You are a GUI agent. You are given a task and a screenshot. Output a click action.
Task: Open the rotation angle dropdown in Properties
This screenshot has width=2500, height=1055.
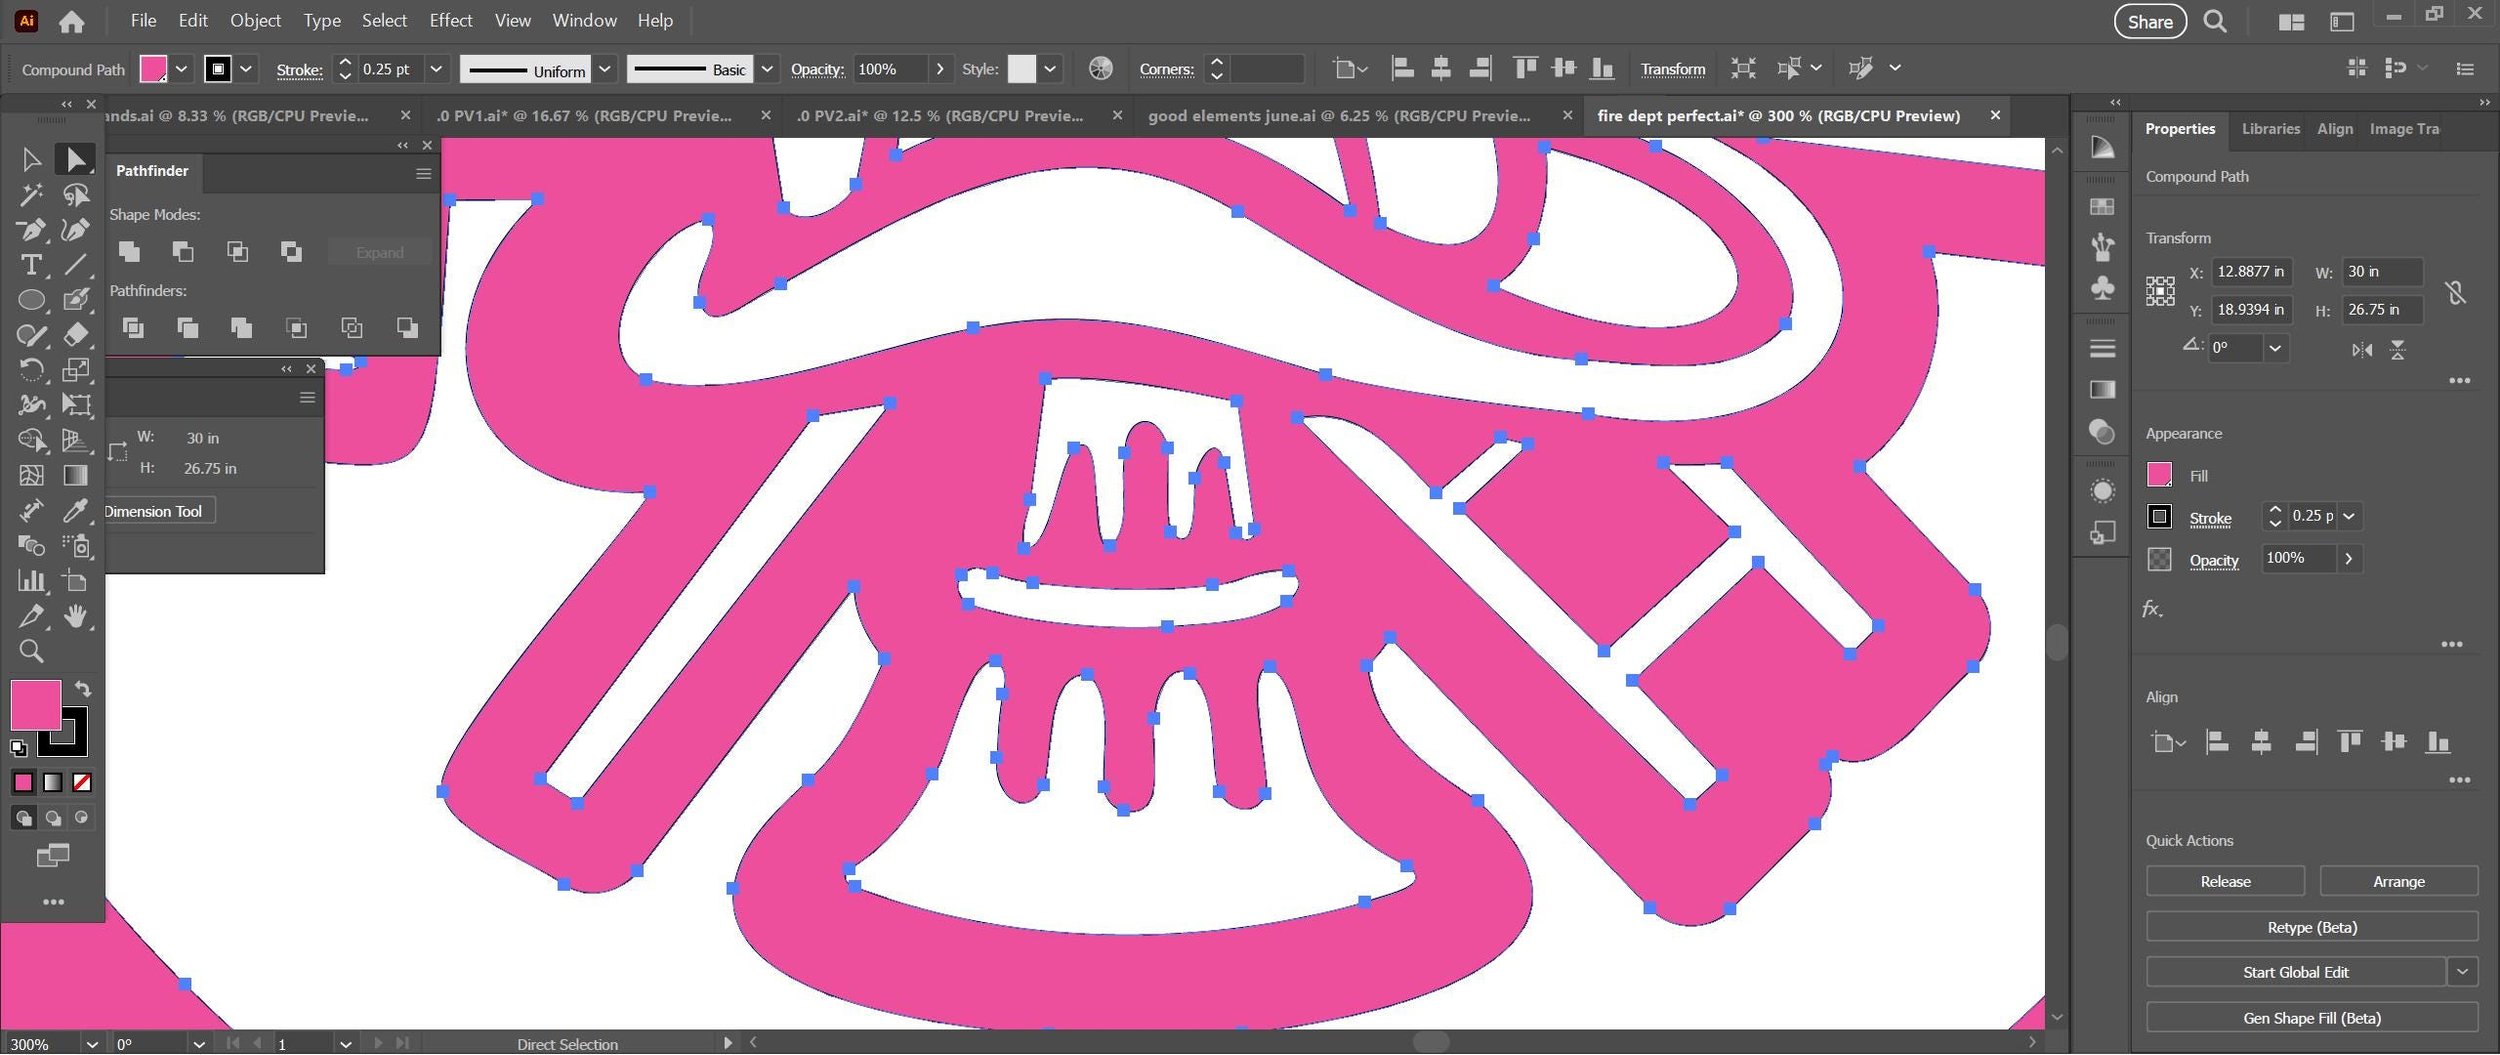click(2275, 348)
